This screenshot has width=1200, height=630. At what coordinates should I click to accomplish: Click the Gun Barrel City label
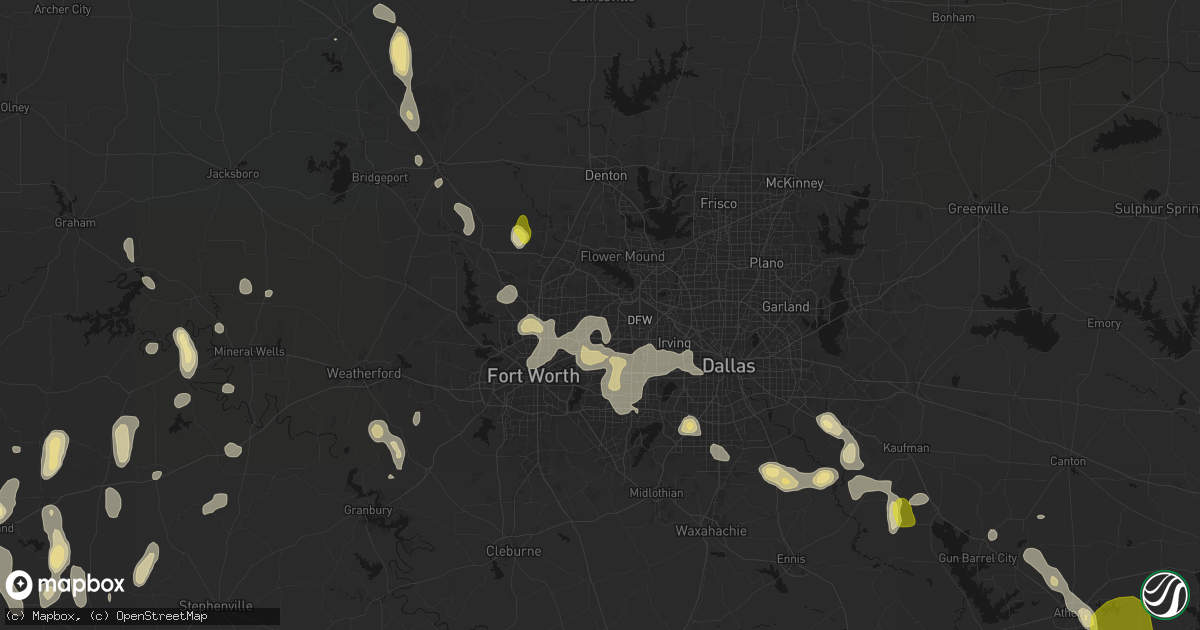click(977, 557)
